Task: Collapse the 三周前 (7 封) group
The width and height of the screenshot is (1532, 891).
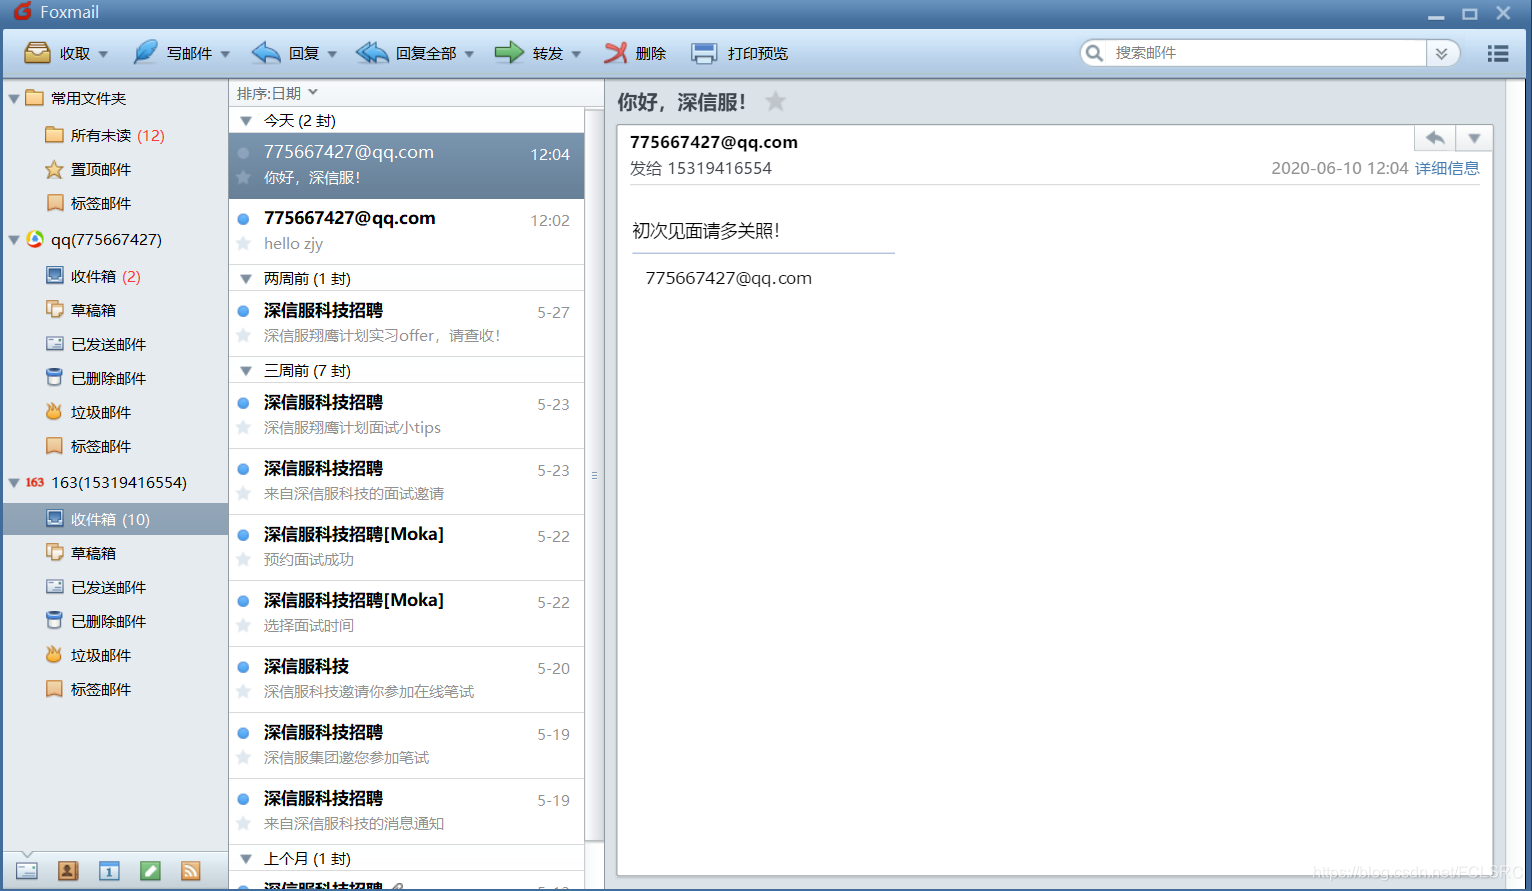Action: pyautogui.click(x=245, y=371)
